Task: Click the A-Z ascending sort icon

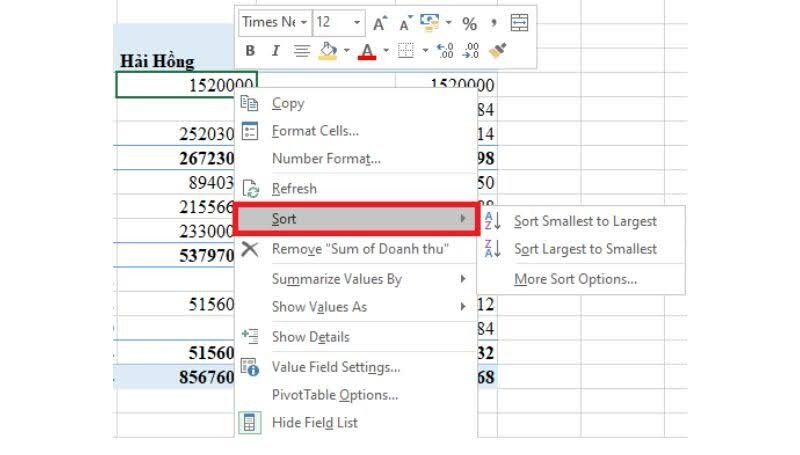Action: pos(492,221)
